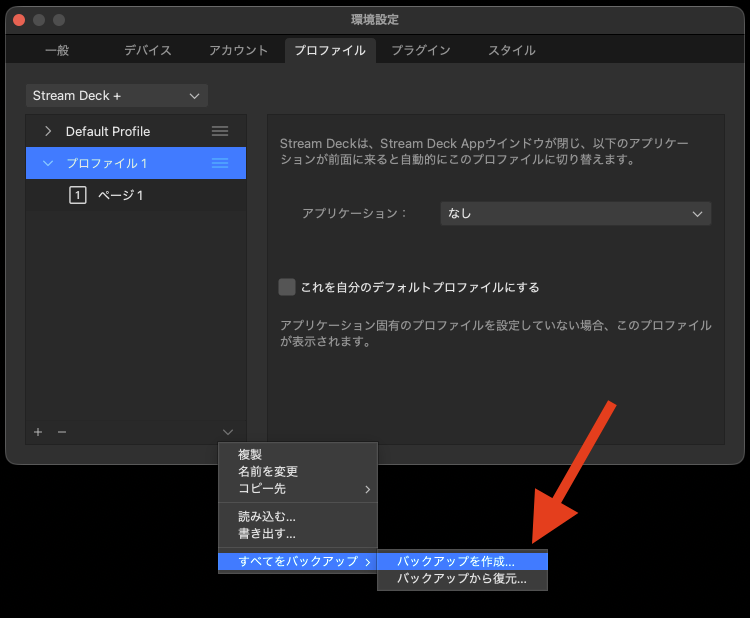Open the コピー先 submenu

(298, 489)
